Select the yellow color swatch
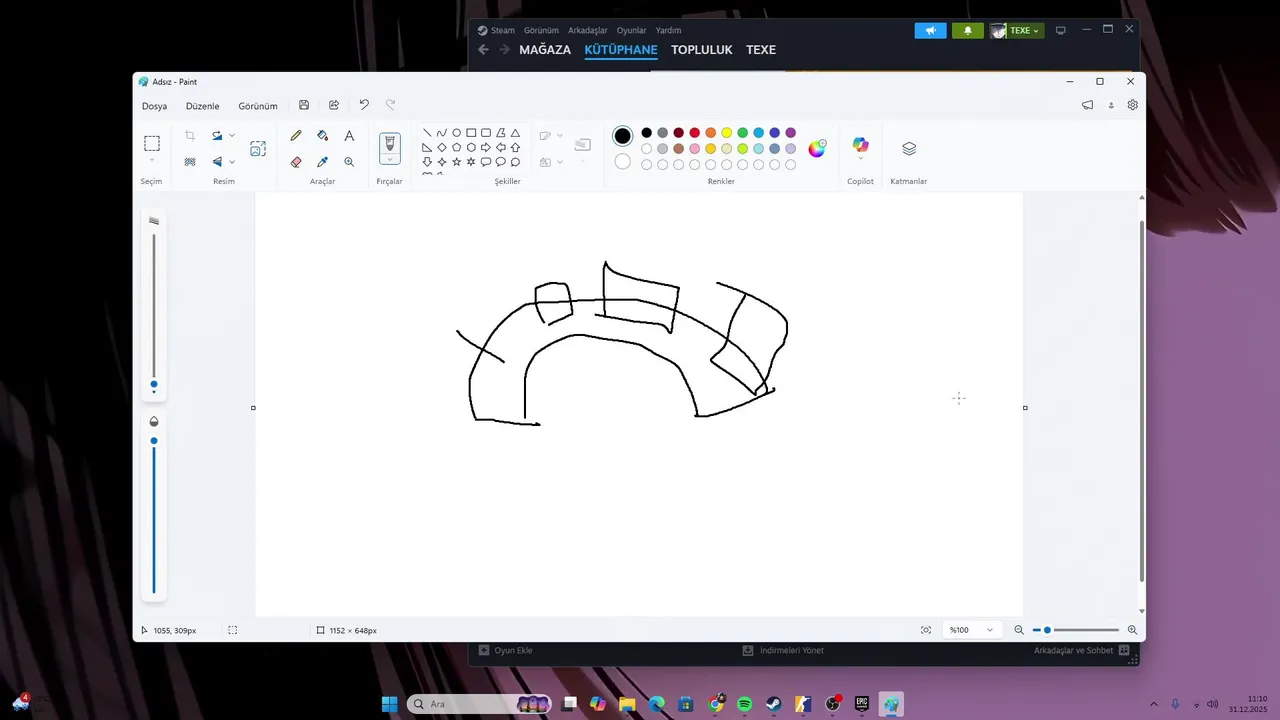The image size is (1280, 720). (x=727, y=133)
